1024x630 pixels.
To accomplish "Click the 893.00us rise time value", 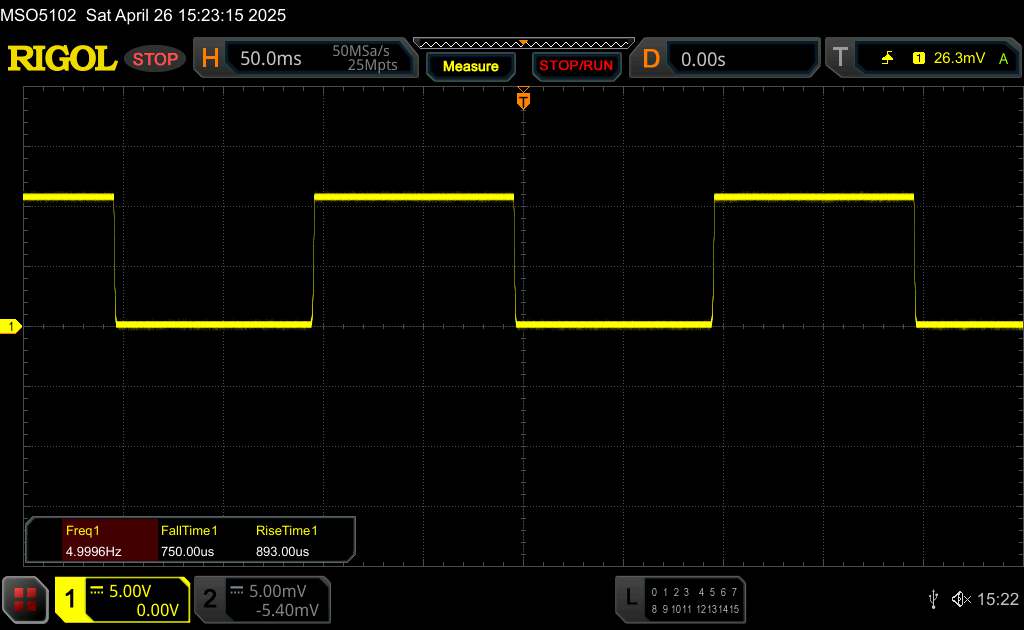I will pyautogui.click(x=282, y=552).
